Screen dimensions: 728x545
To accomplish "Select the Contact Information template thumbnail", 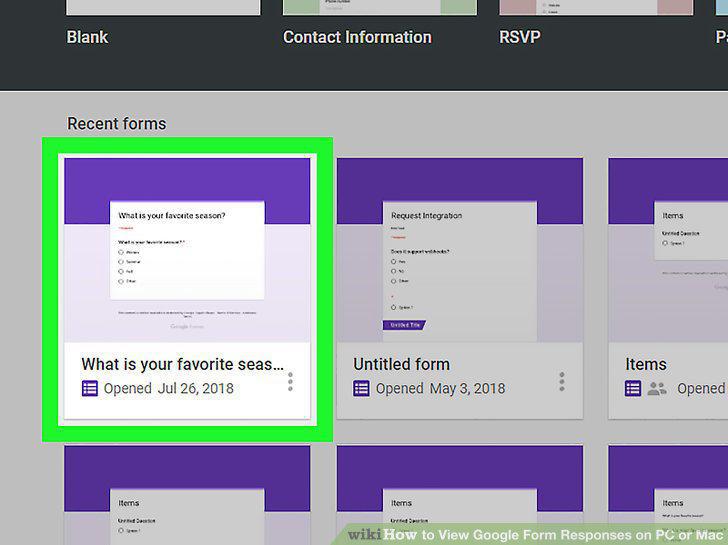I will click(x=380, y=7).
